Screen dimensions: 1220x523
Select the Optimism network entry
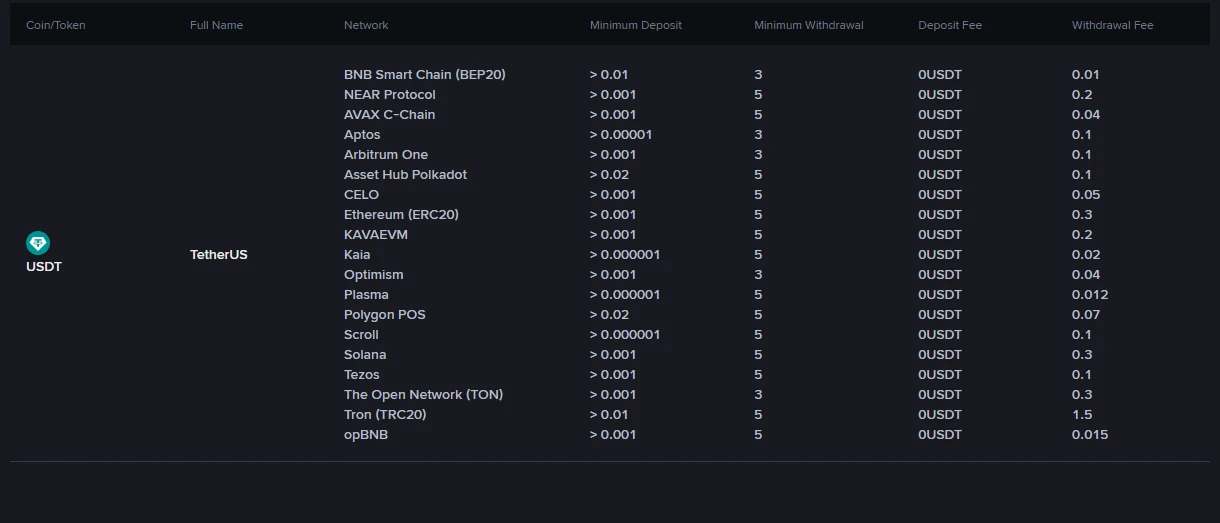click(374, 275)
